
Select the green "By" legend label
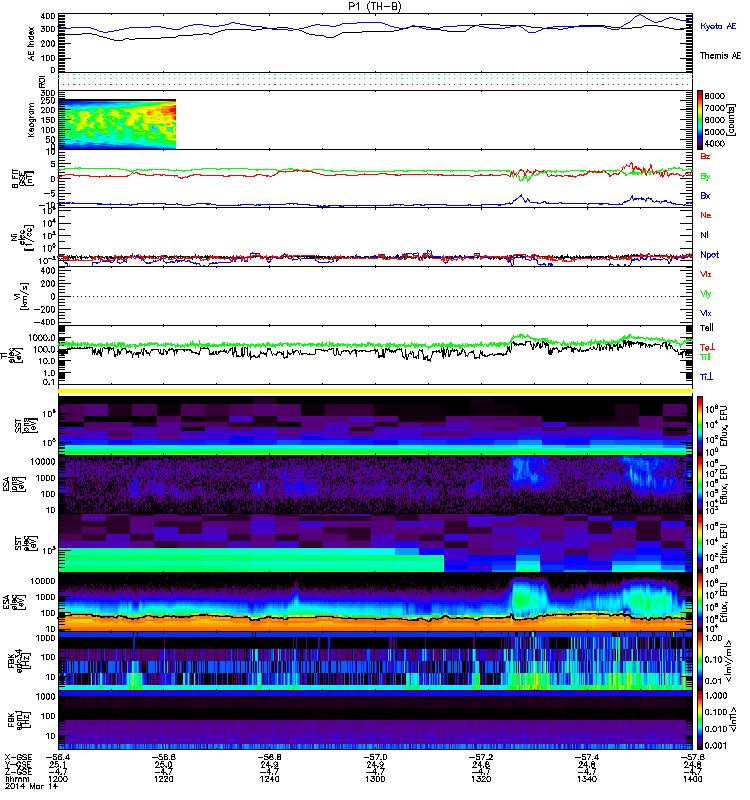click(x=705, y=177)
